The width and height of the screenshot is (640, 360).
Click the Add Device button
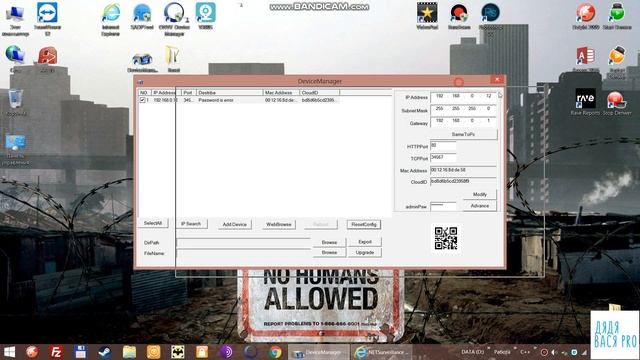click(234, 224)
